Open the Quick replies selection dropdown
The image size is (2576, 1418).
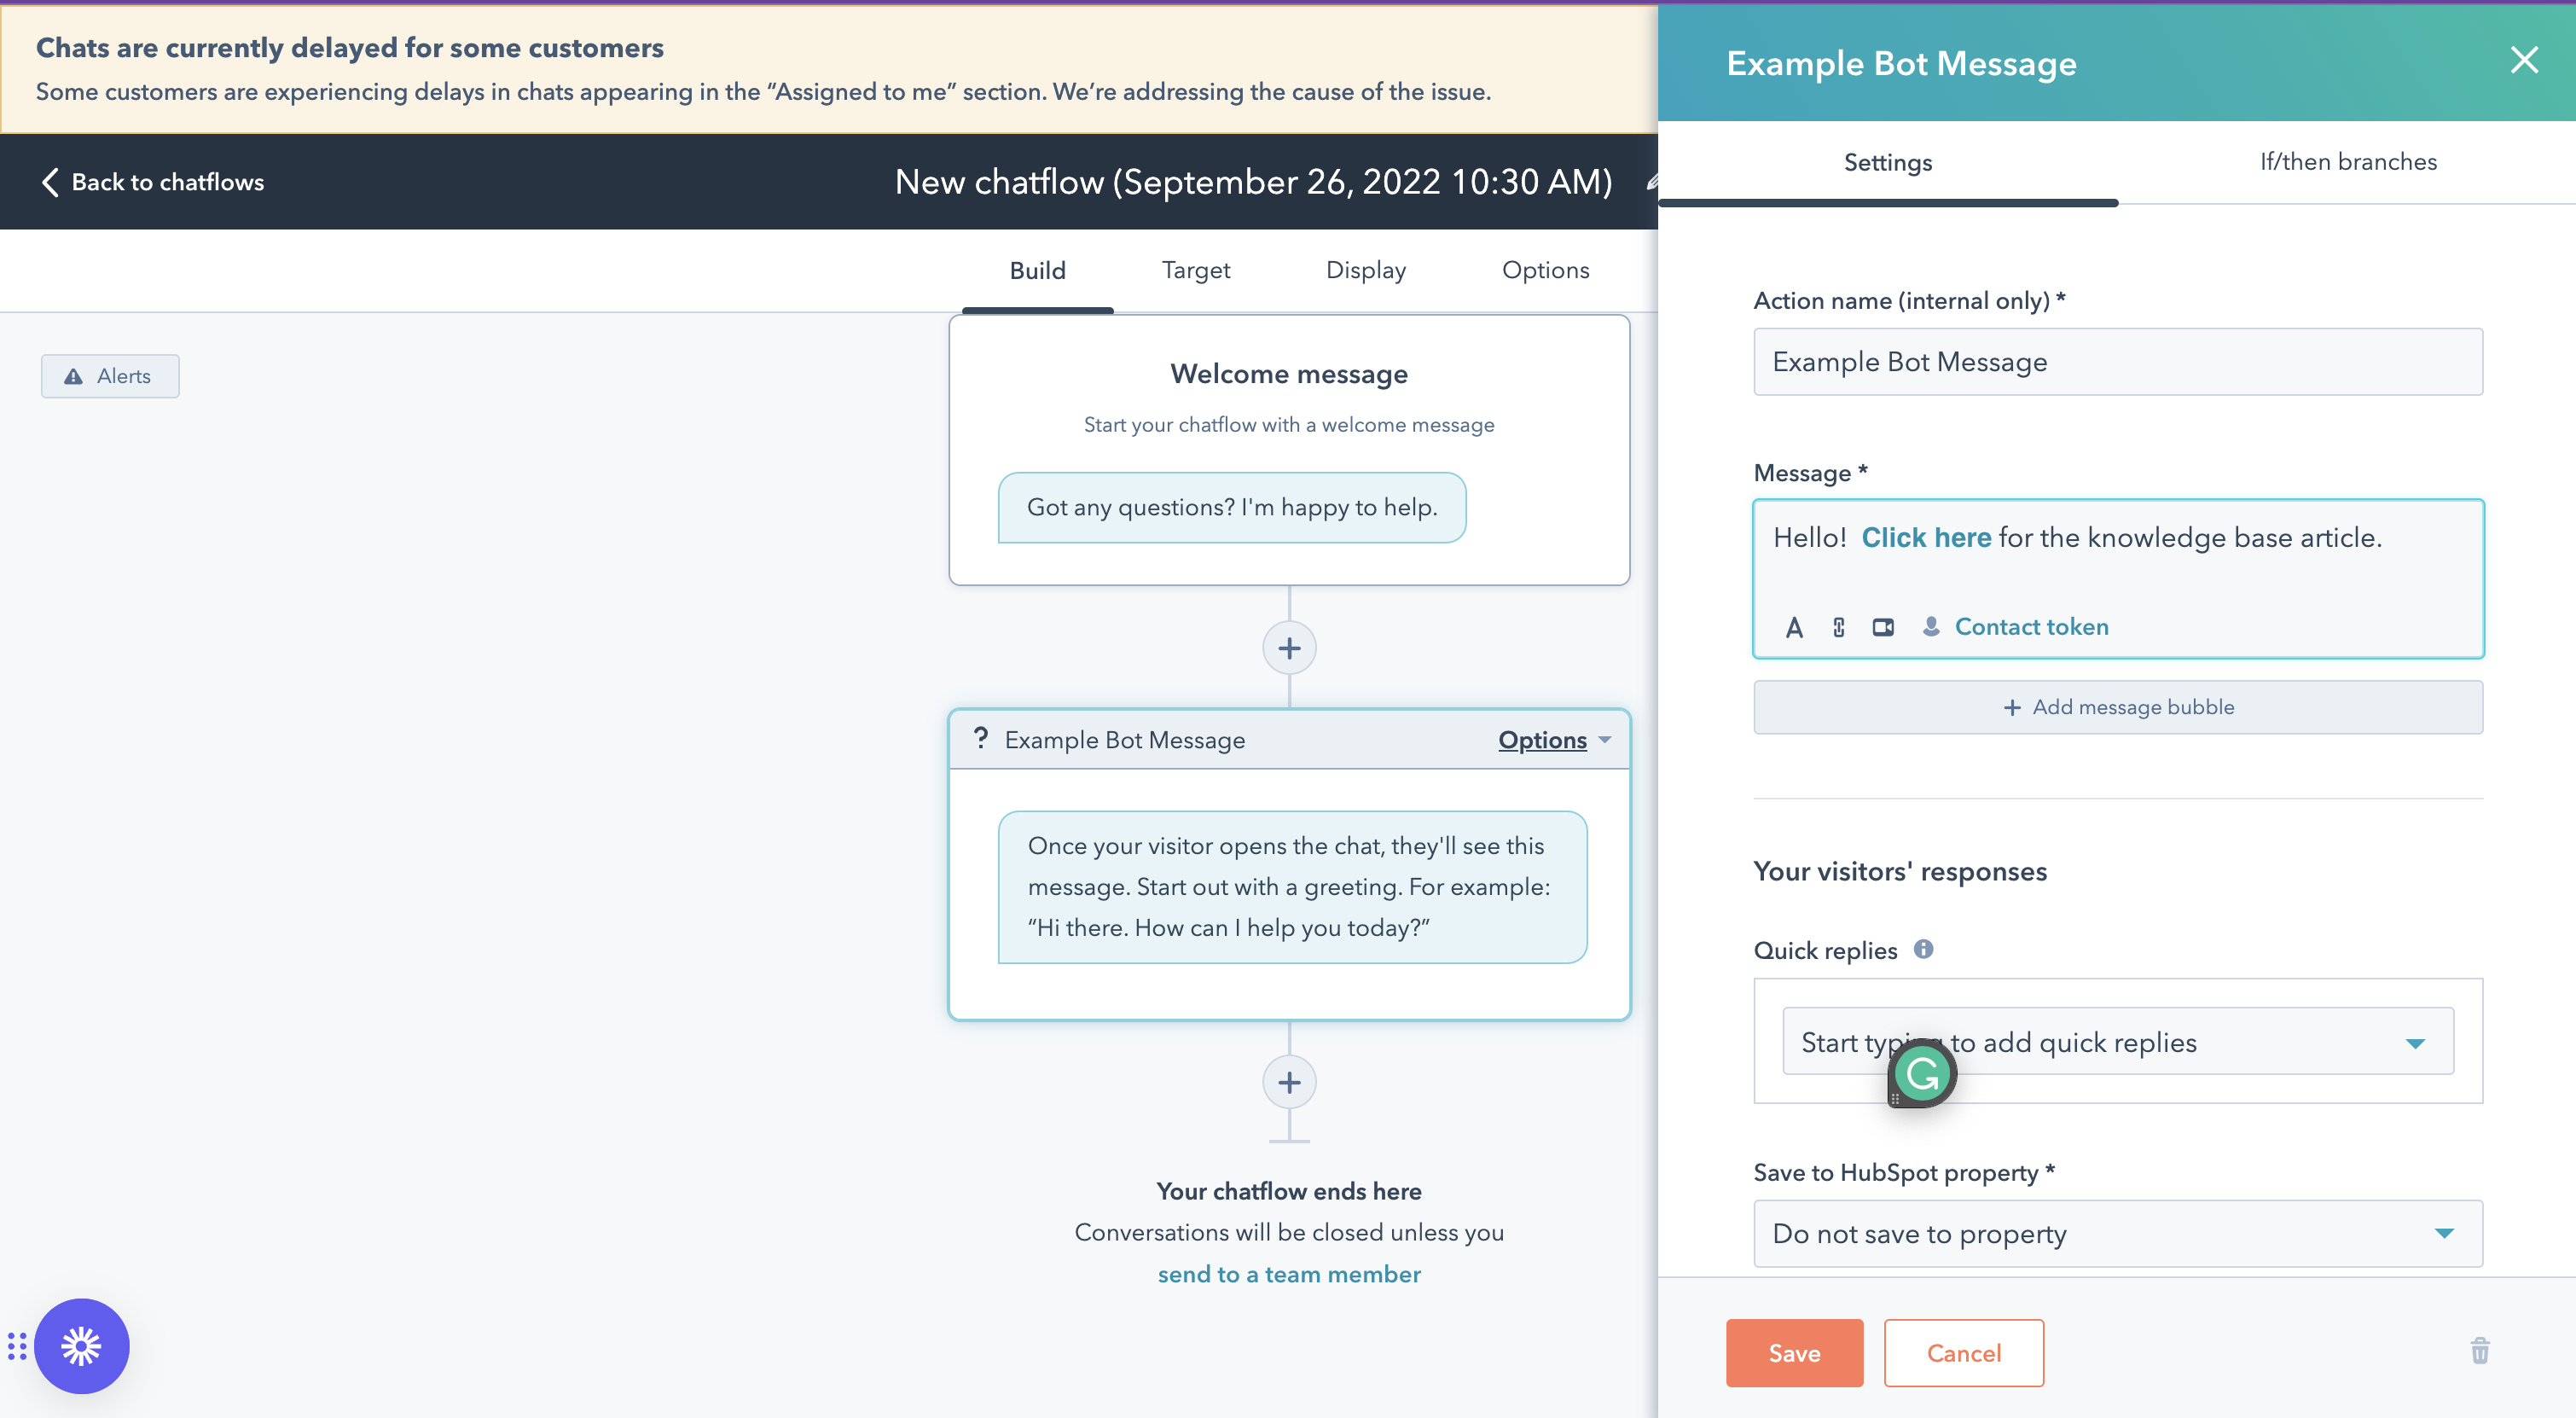coord(2414,1041)
